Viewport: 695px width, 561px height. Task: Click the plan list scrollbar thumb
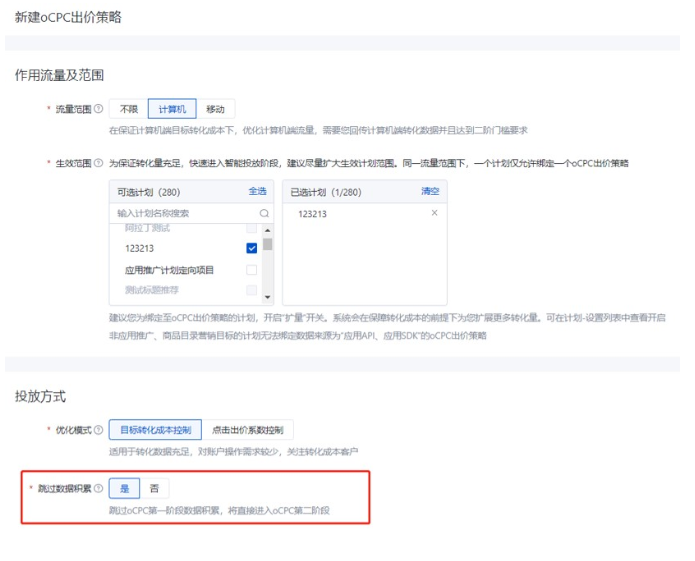pos(267,244)
